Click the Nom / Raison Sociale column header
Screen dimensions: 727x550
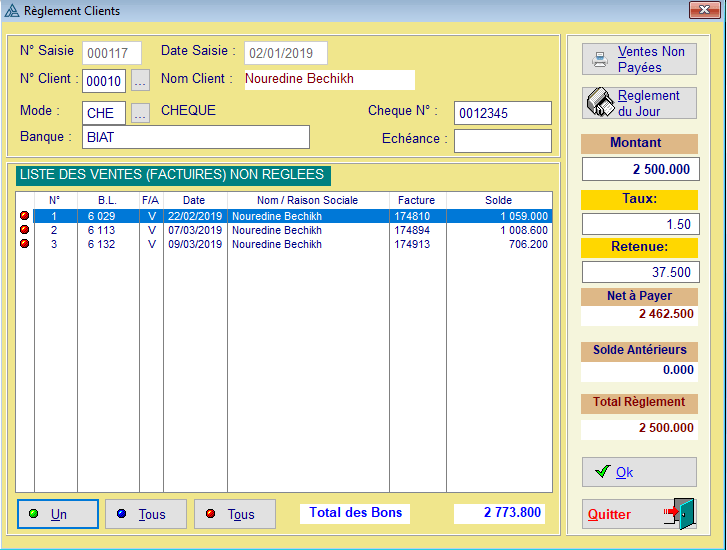pos(308,200)
